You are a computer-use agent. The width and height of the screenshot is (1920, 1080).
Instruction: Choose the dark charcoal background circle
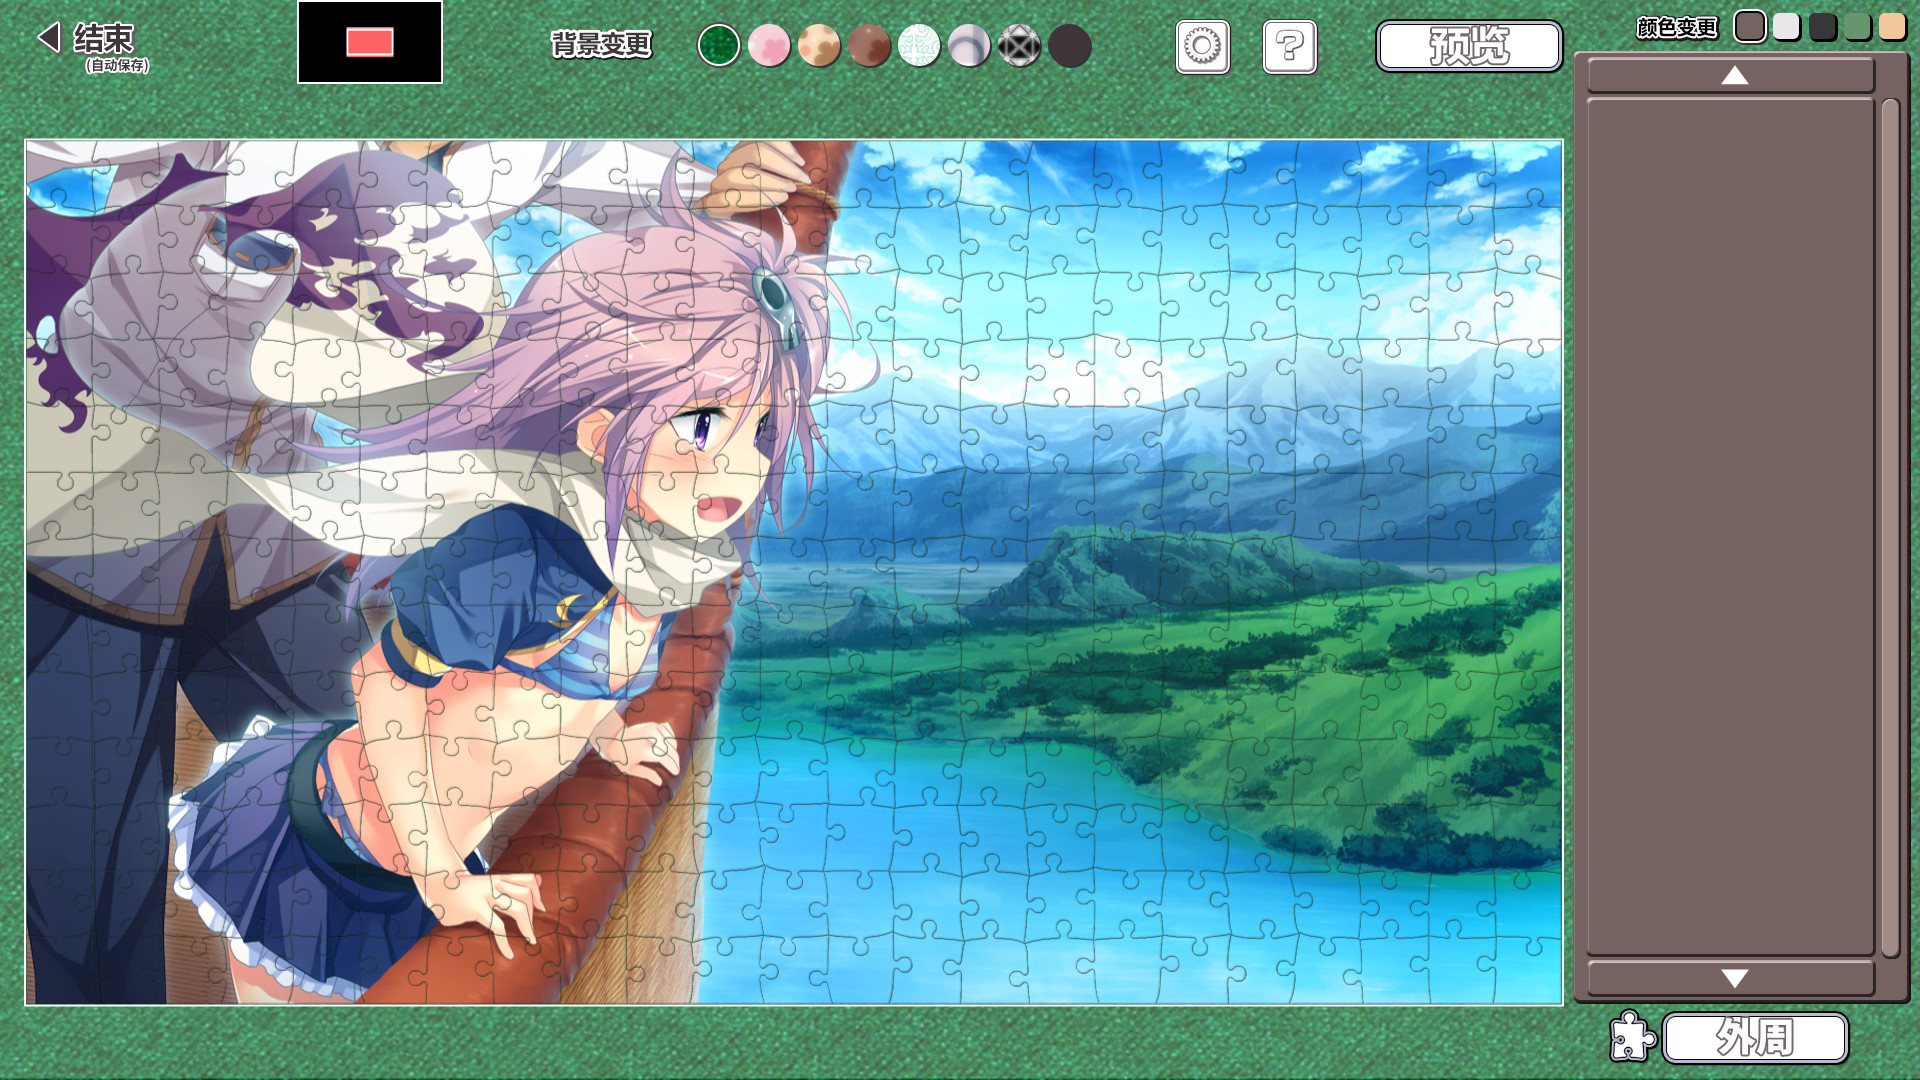click(x=1069, y=46)
